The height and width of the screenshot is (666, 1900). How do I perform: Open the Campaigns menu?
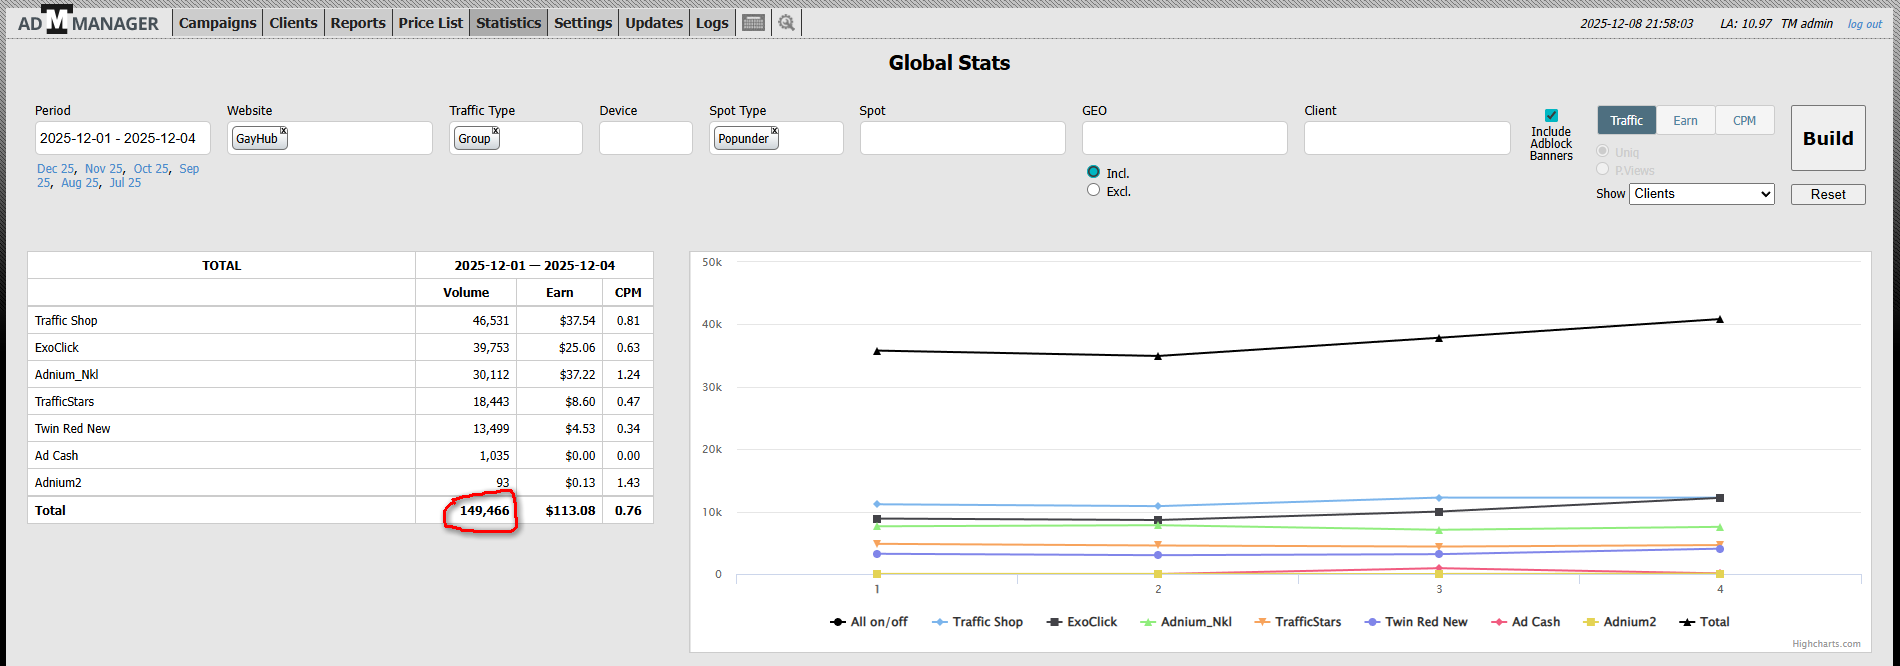click(x=217, y=23)
